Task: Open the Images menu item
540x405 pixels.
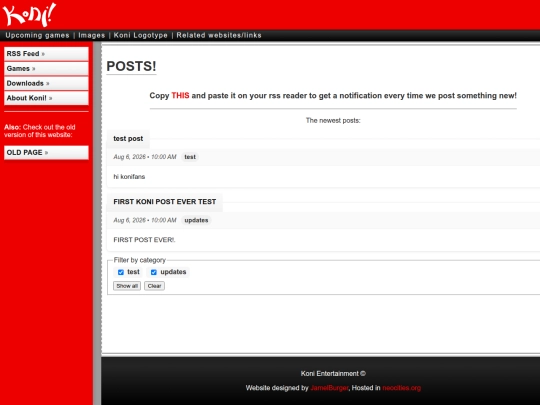Action: tap(92, 35)
